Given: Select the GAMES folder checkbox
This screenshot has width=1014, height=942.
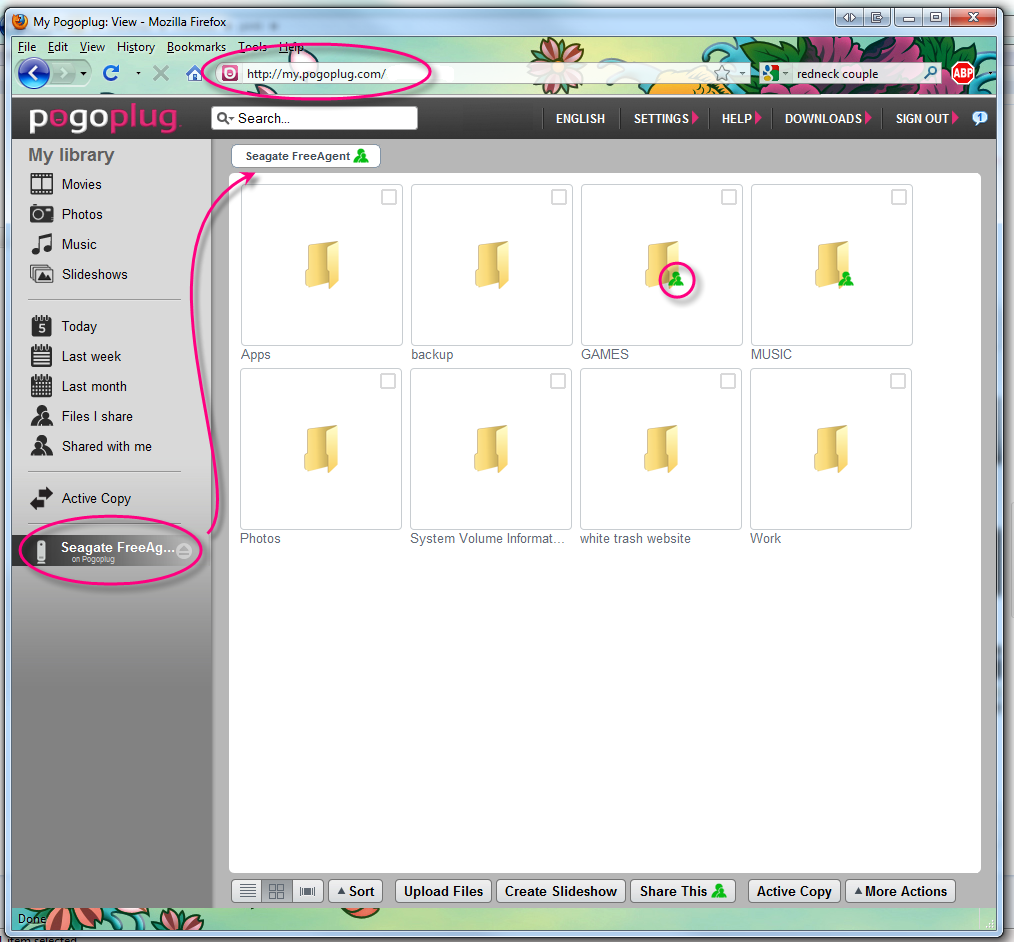Looking at the screenshot, I should tap(729, 197).
